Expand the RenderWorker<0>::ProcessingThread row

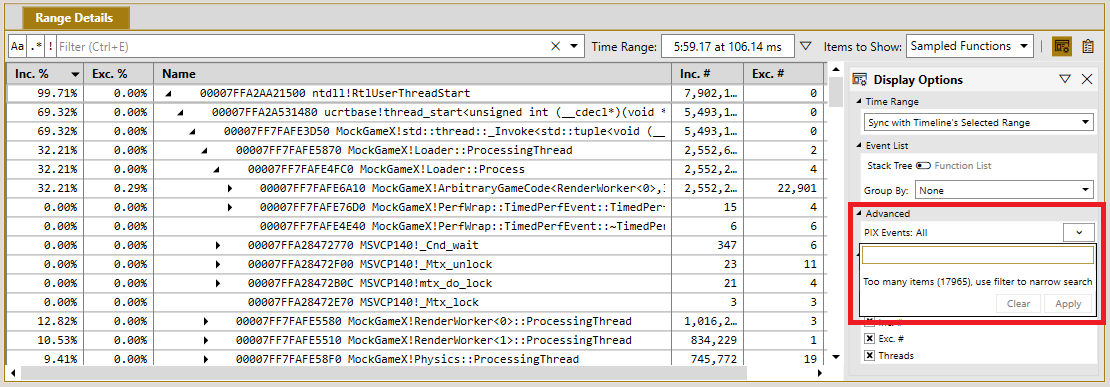206,321
